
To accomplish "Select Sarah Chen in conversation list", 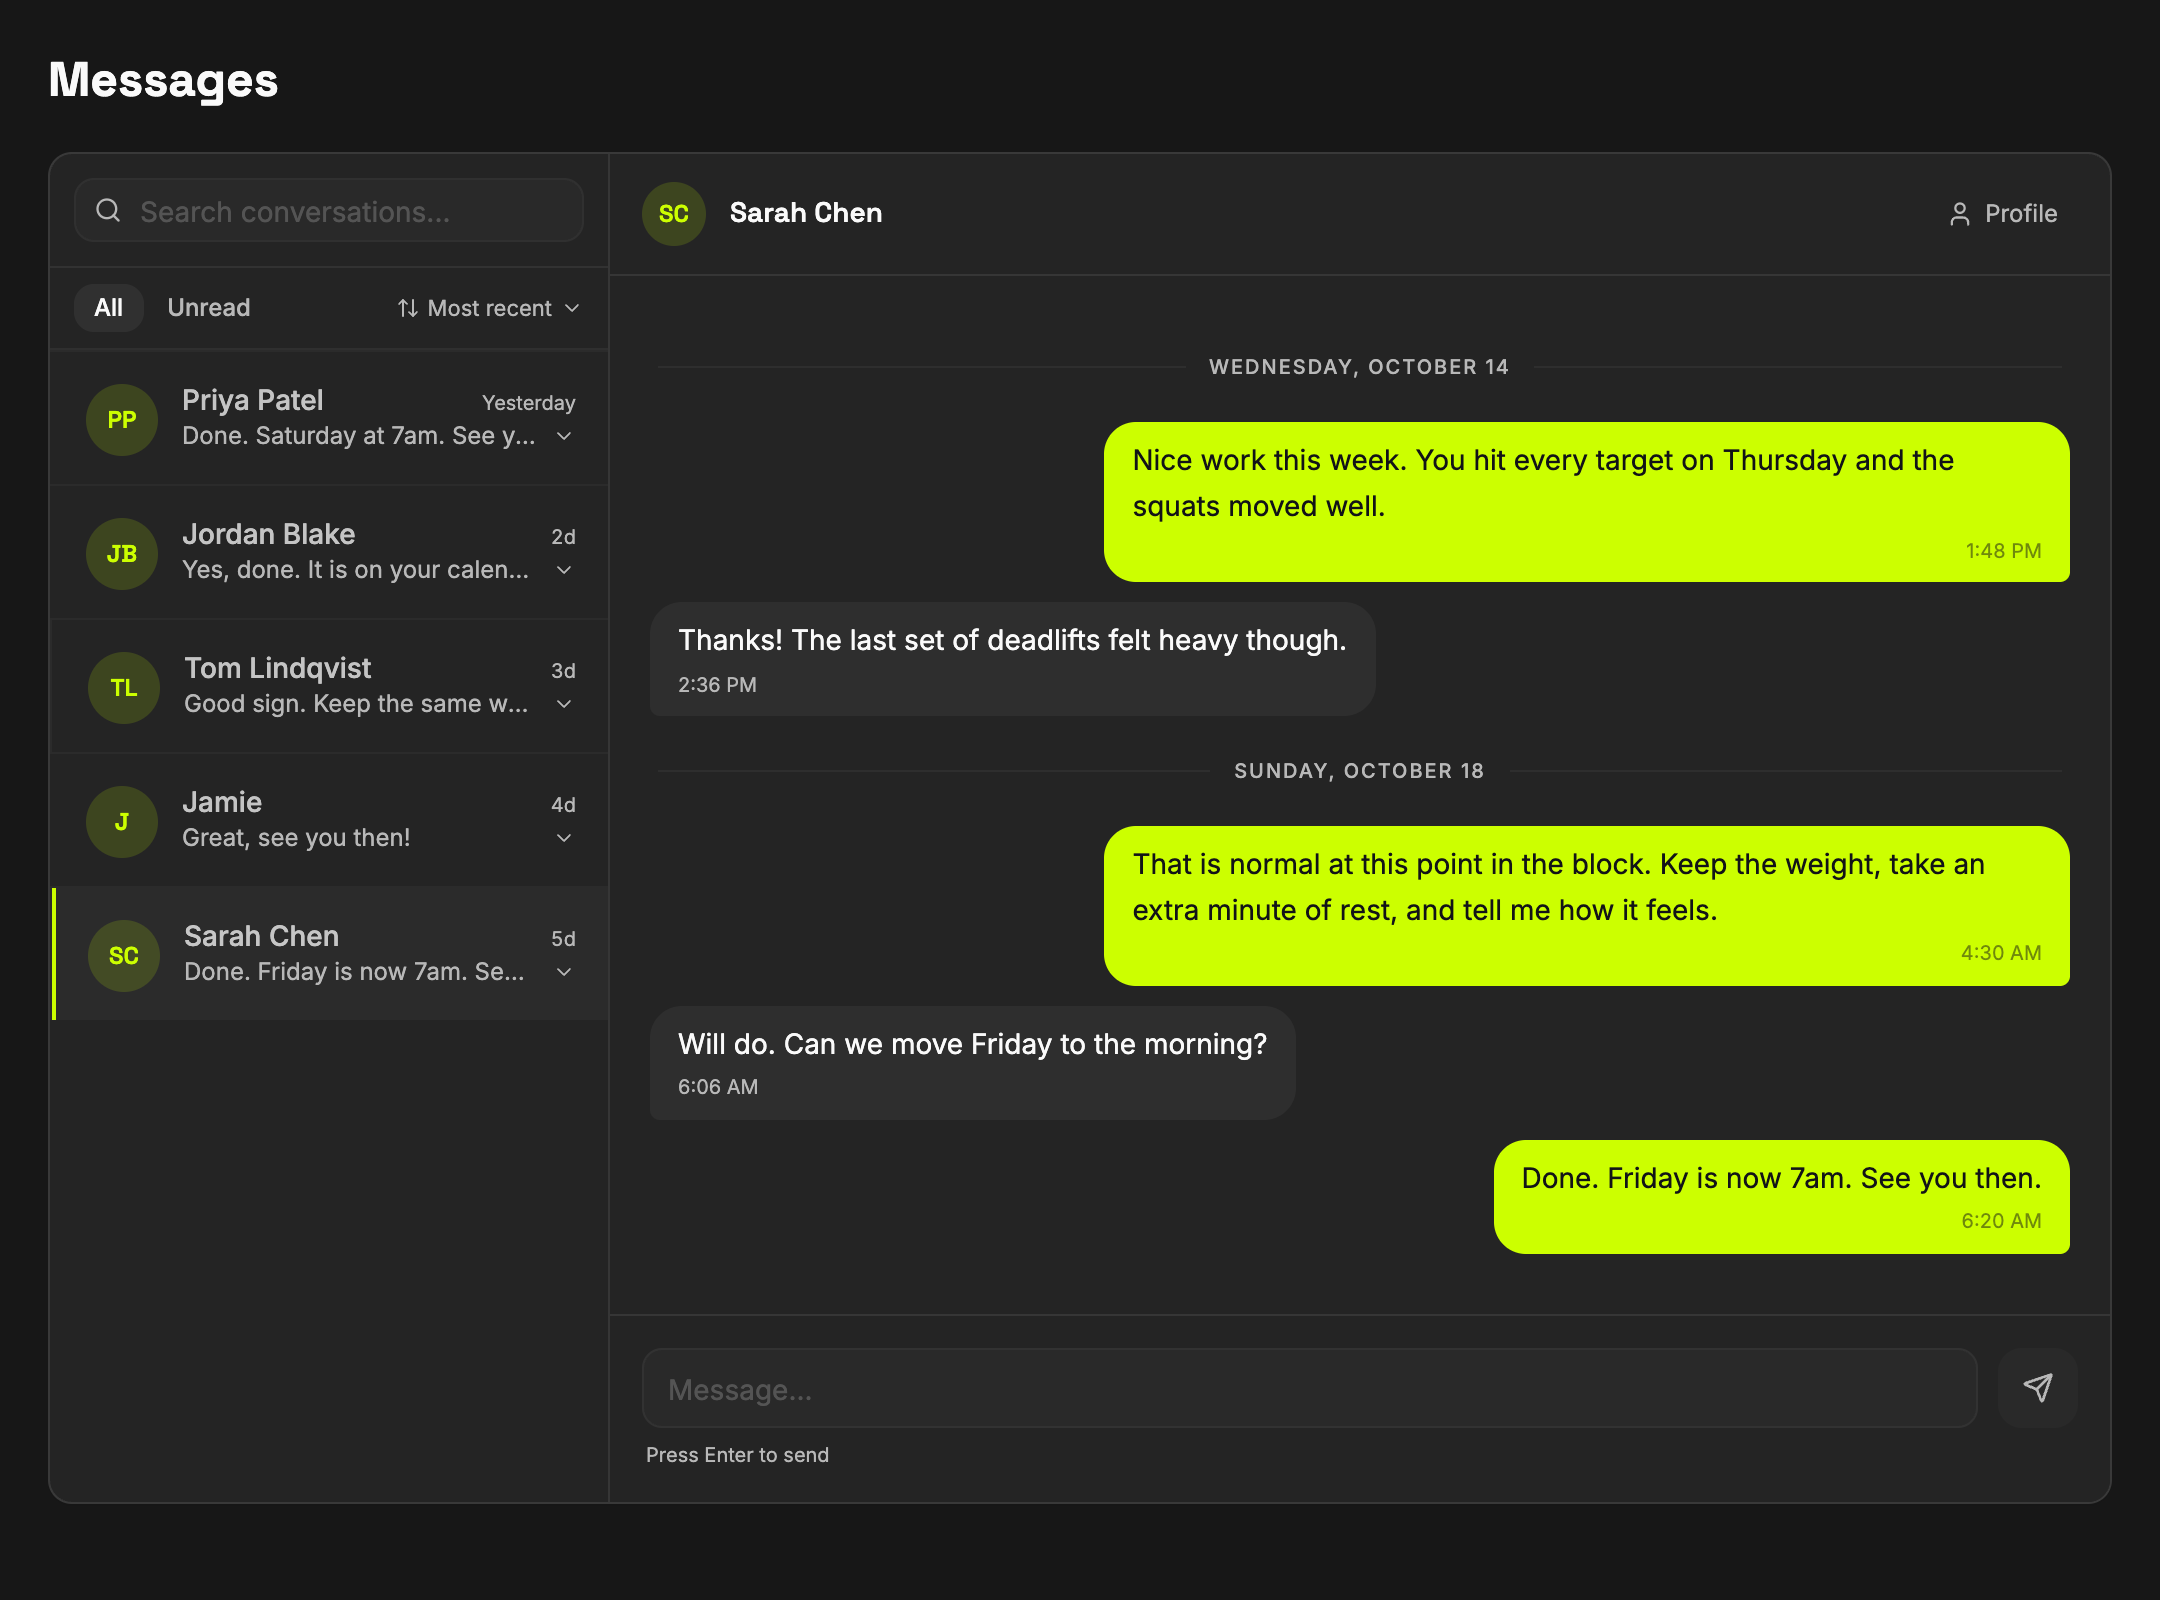I will 330,955.
